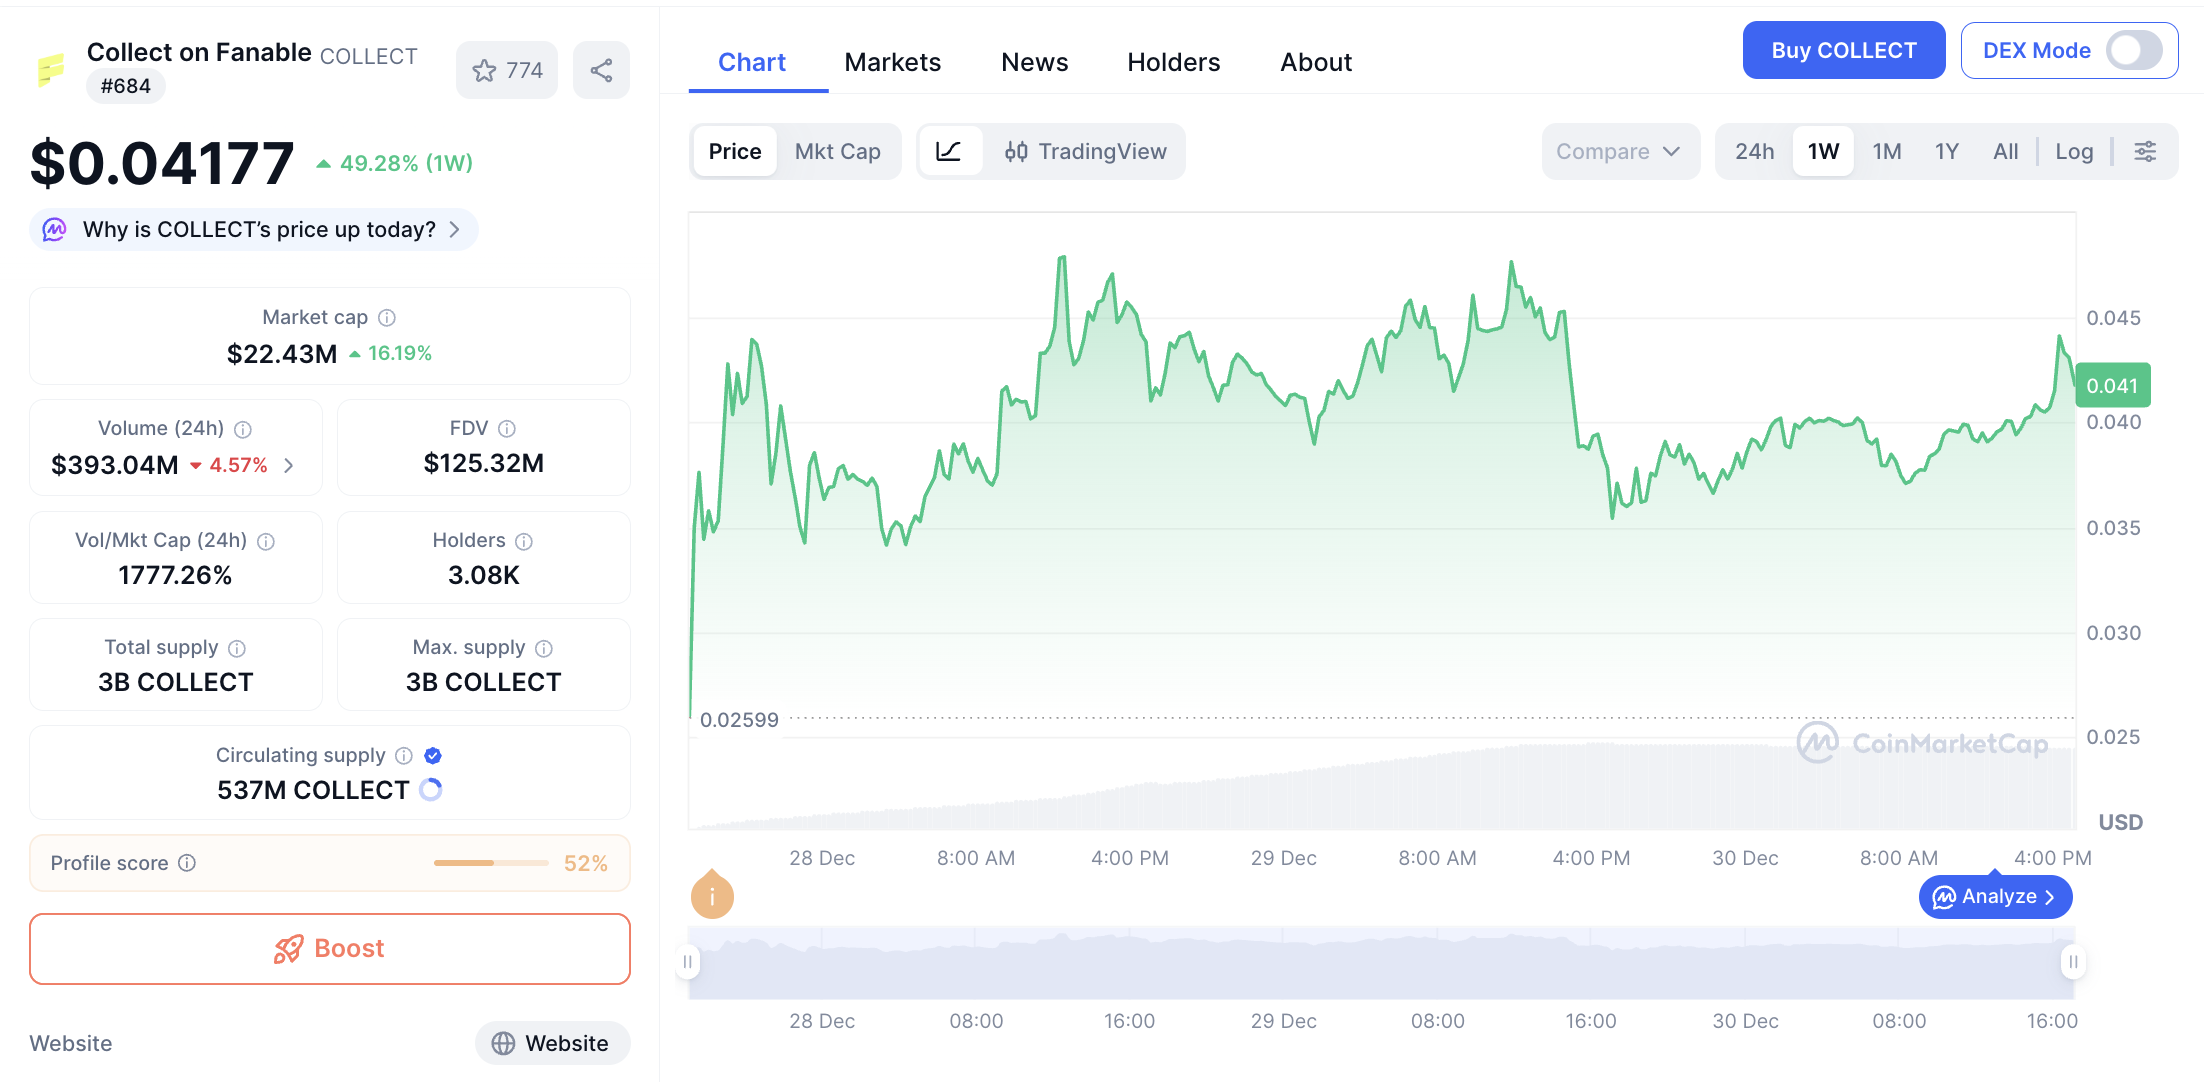The width and height of the screenshot is (2204, 1082).
Task: Click the circulating supply verified badge
Action: (433, 756)
